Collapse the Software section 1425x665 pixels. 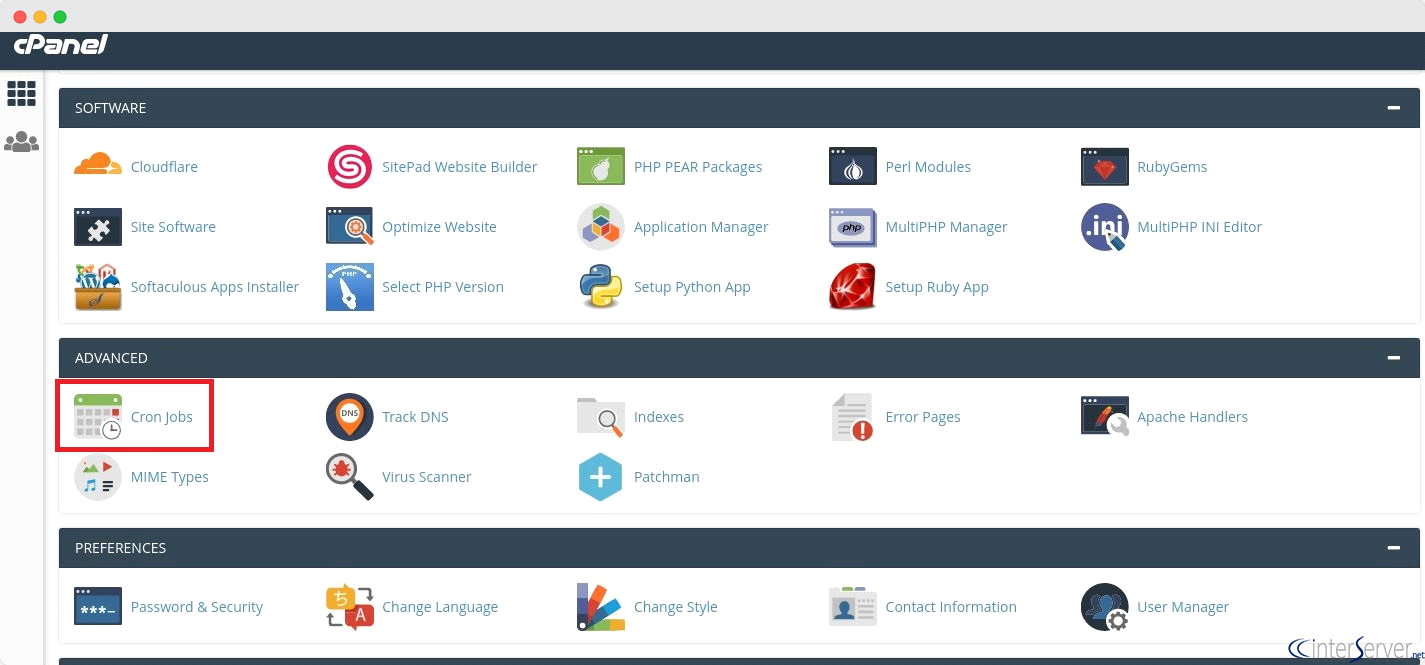point(1394,108)
